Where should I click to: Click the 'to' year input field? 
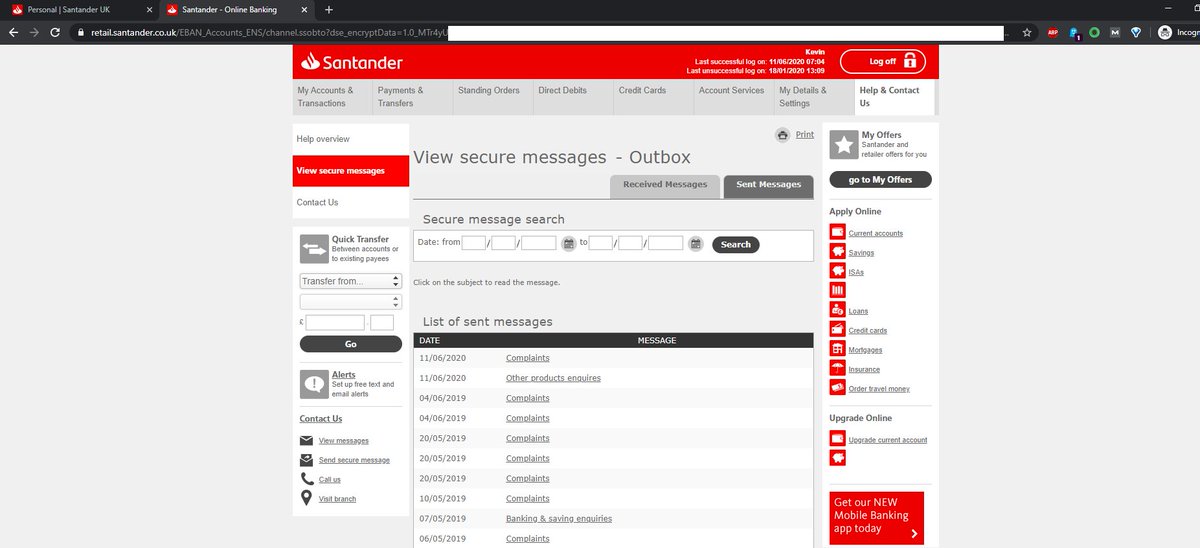click(666, 243)
